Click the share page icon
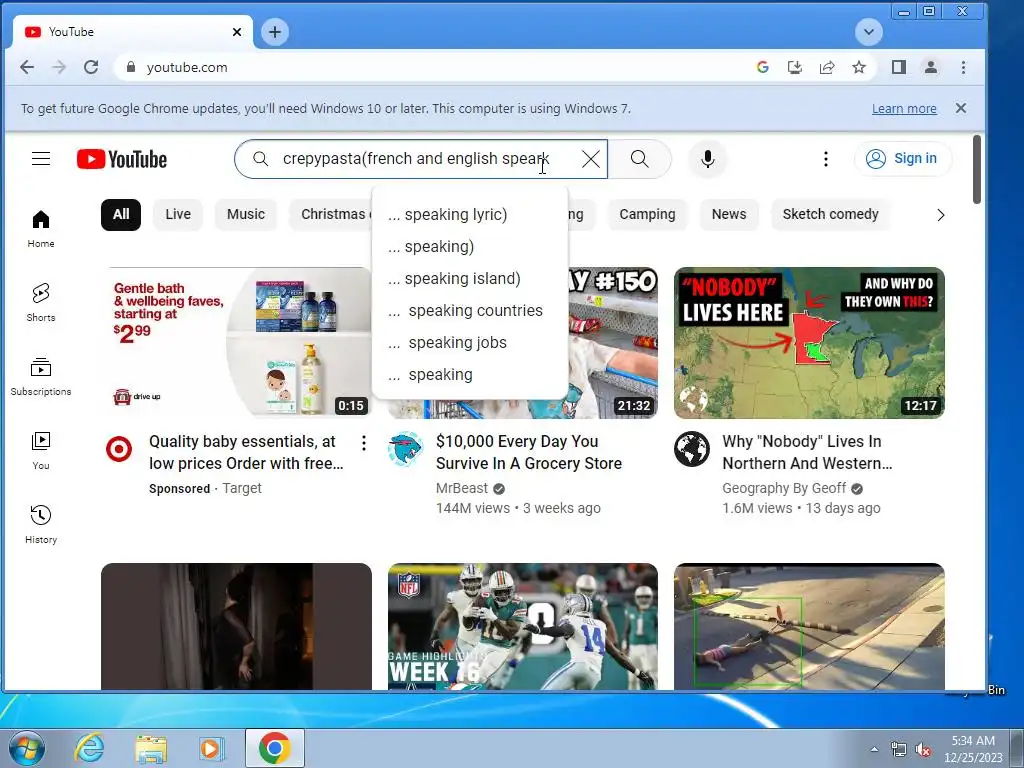 pos(827,67)
